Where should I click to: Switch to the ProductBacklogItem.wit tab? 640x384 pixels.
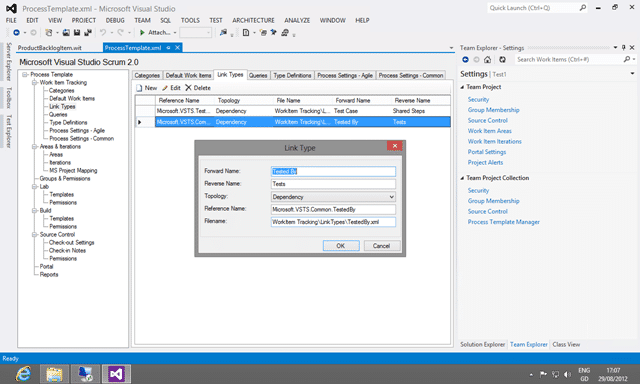(x=50, y=48)
